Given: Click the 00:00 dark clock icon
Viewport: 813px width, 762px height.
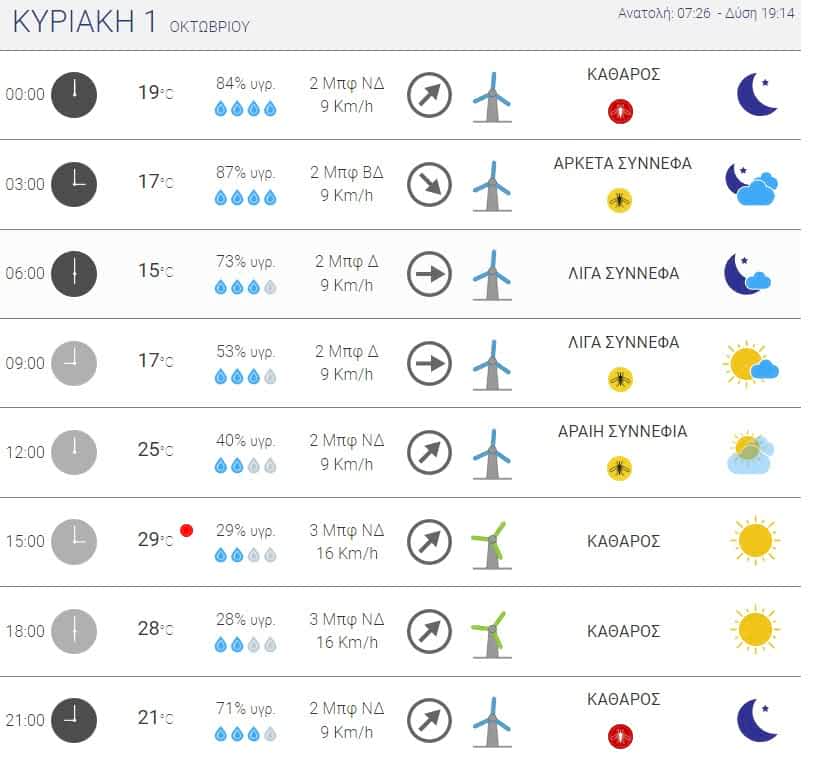Looking at the screenshot, I should click(x=74, y=95).
